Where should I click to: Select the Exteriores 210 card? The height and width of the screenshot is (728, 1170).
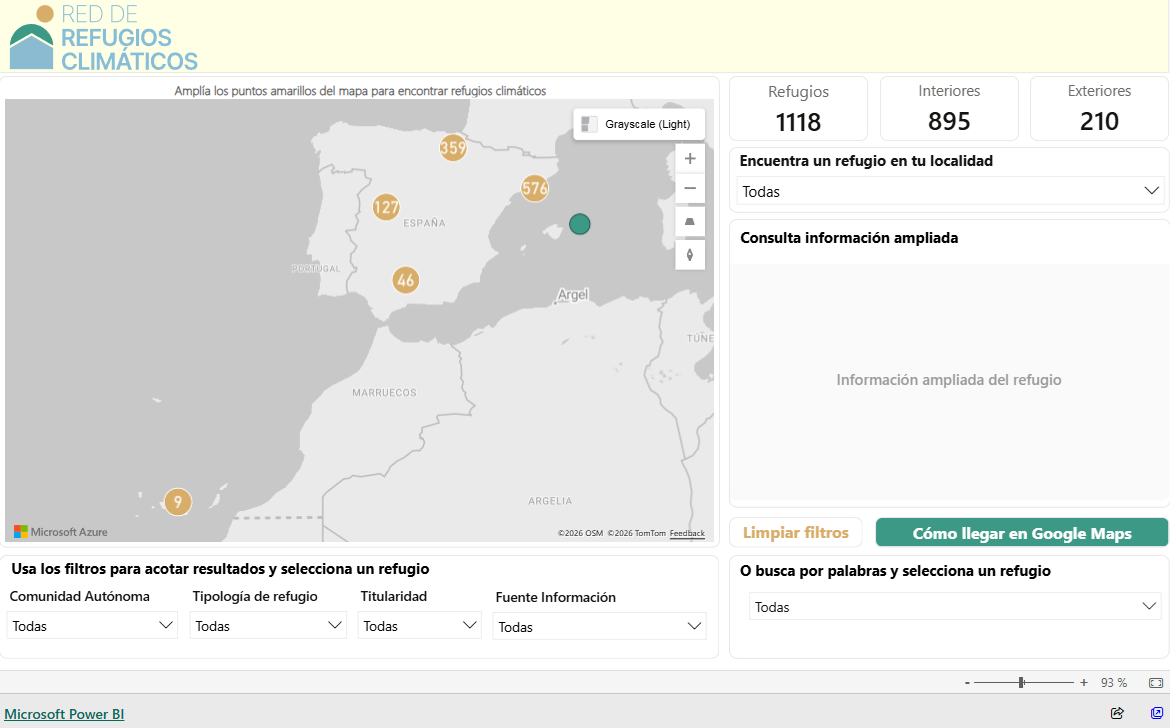tap(1099, 108)
